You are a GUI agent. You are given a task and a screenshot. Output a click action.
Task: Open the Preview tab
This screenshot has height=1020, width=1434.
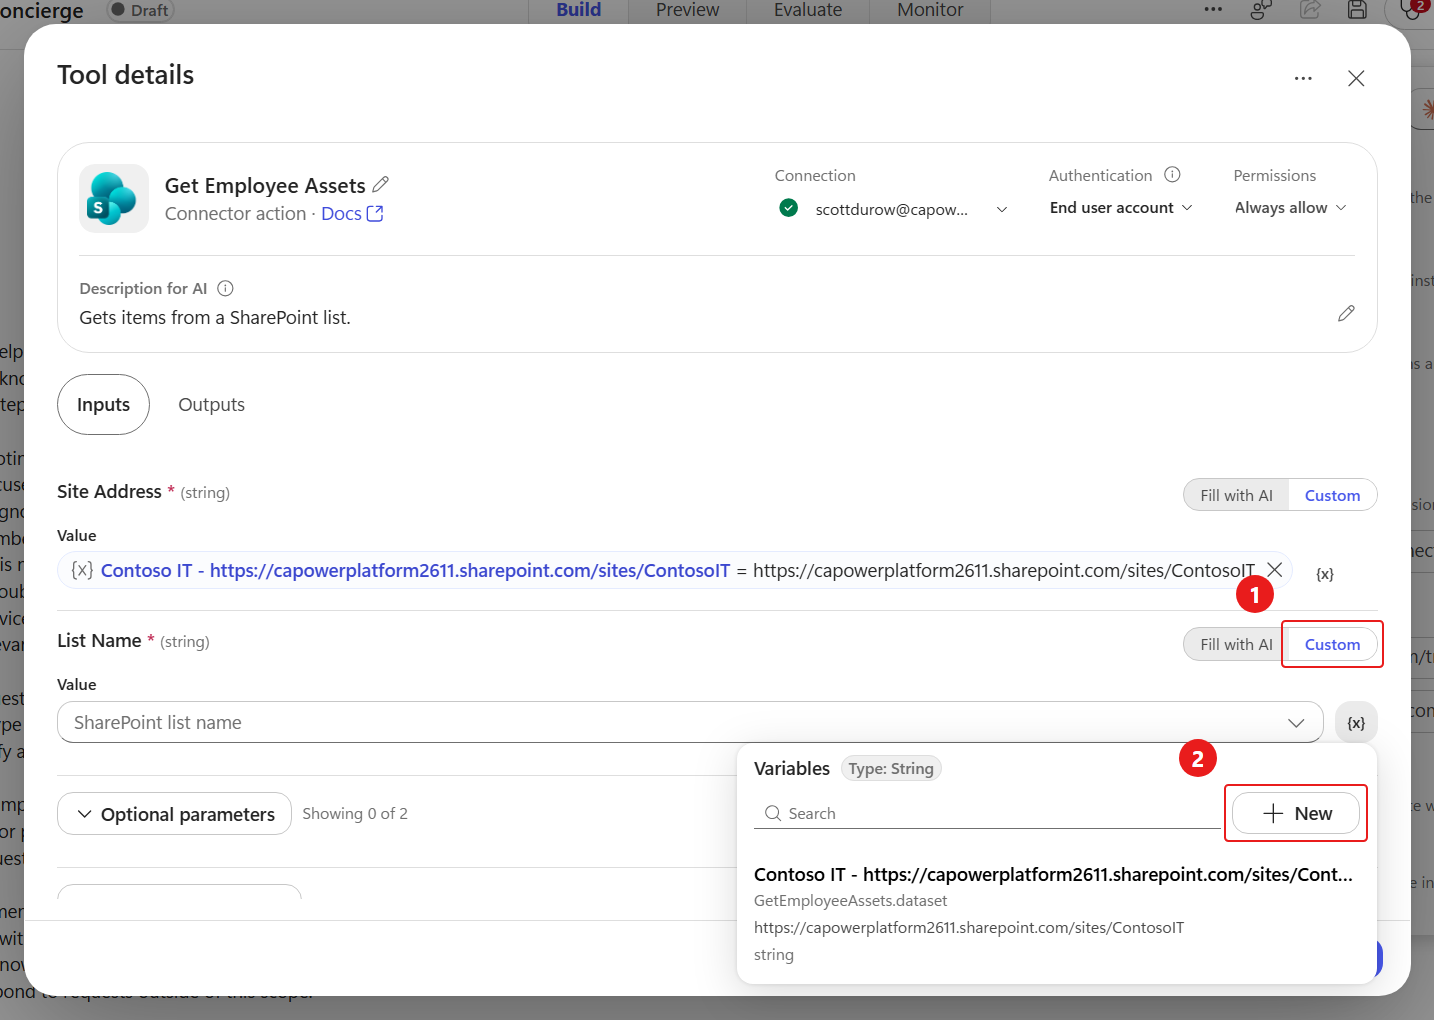click(x=688, y=10)
